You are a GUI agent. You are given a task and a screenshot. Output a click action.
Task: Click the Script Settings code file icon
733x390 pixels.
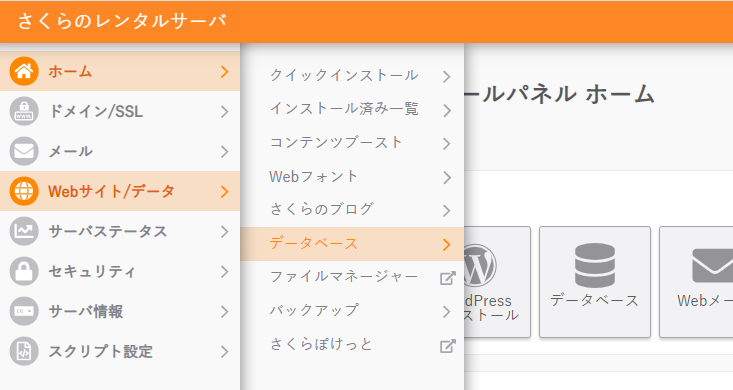24,351
